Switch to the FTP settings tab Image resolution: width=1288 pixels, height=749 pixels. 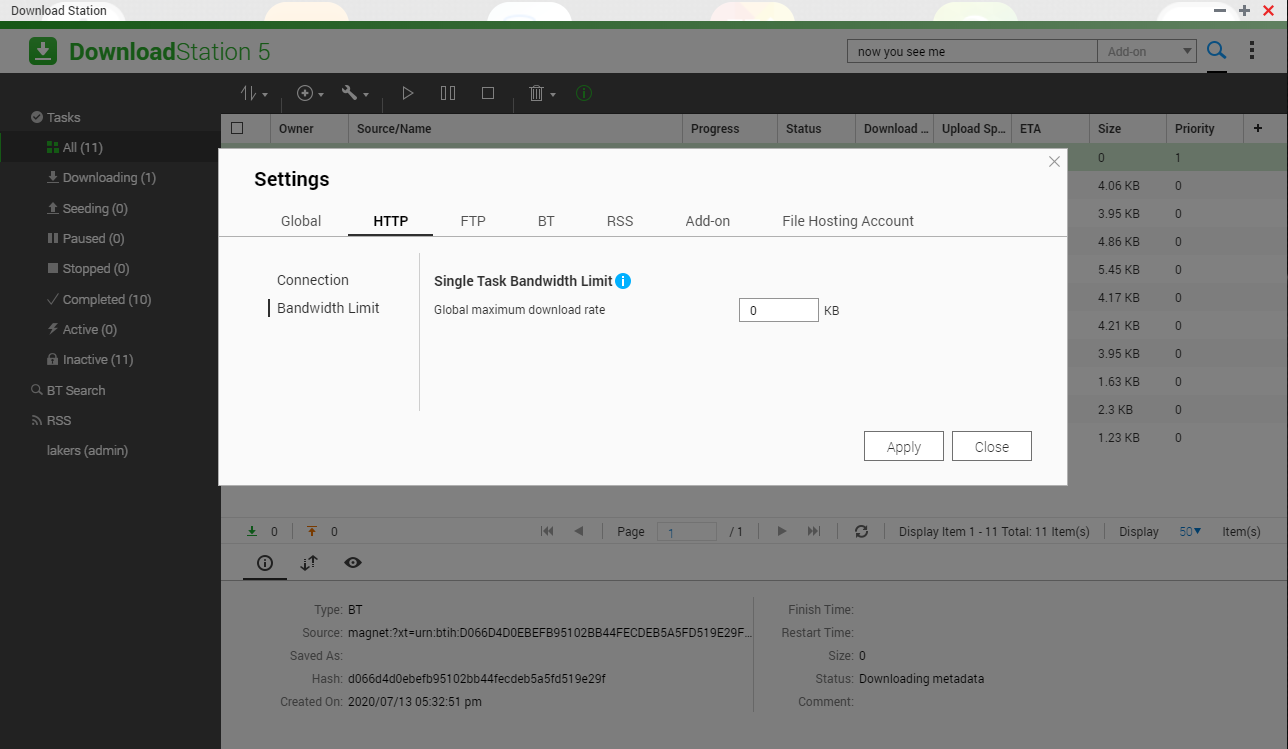[x=473, y=221]
